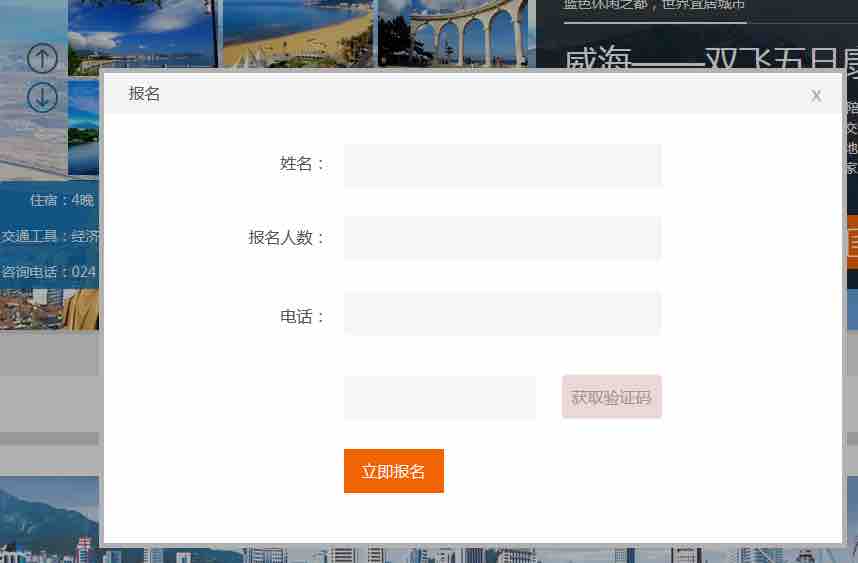Click the 姓名 field label
Screen dimensions: 858x563
[302, 164]
